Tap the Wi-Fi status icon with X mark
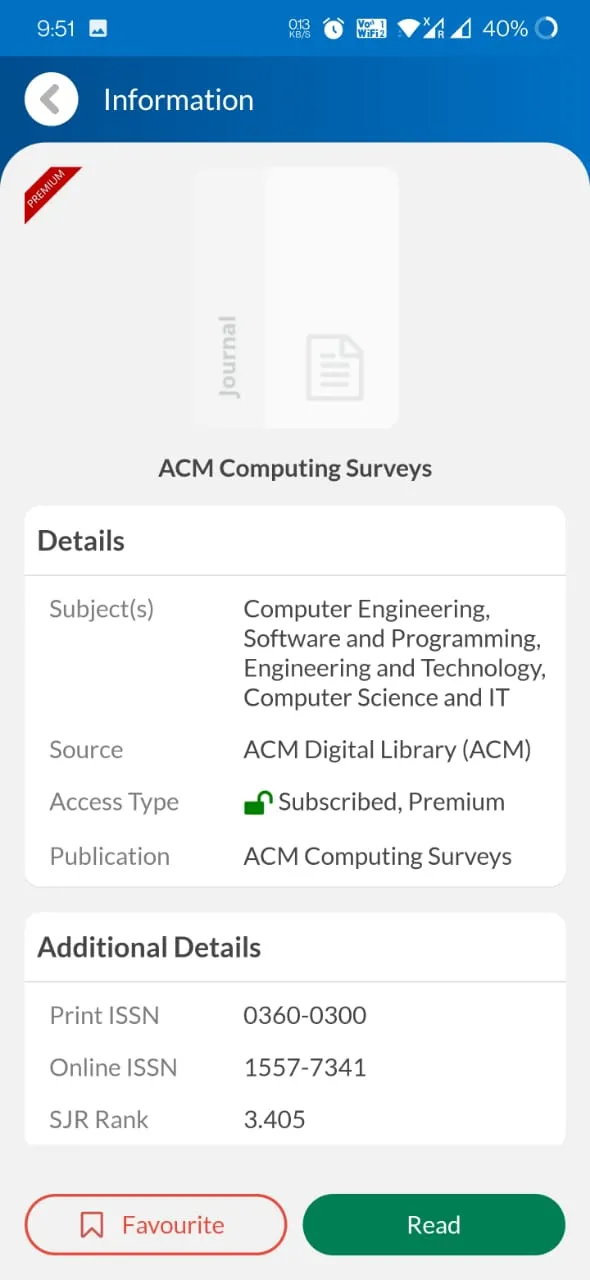 (x=409, y=28)
